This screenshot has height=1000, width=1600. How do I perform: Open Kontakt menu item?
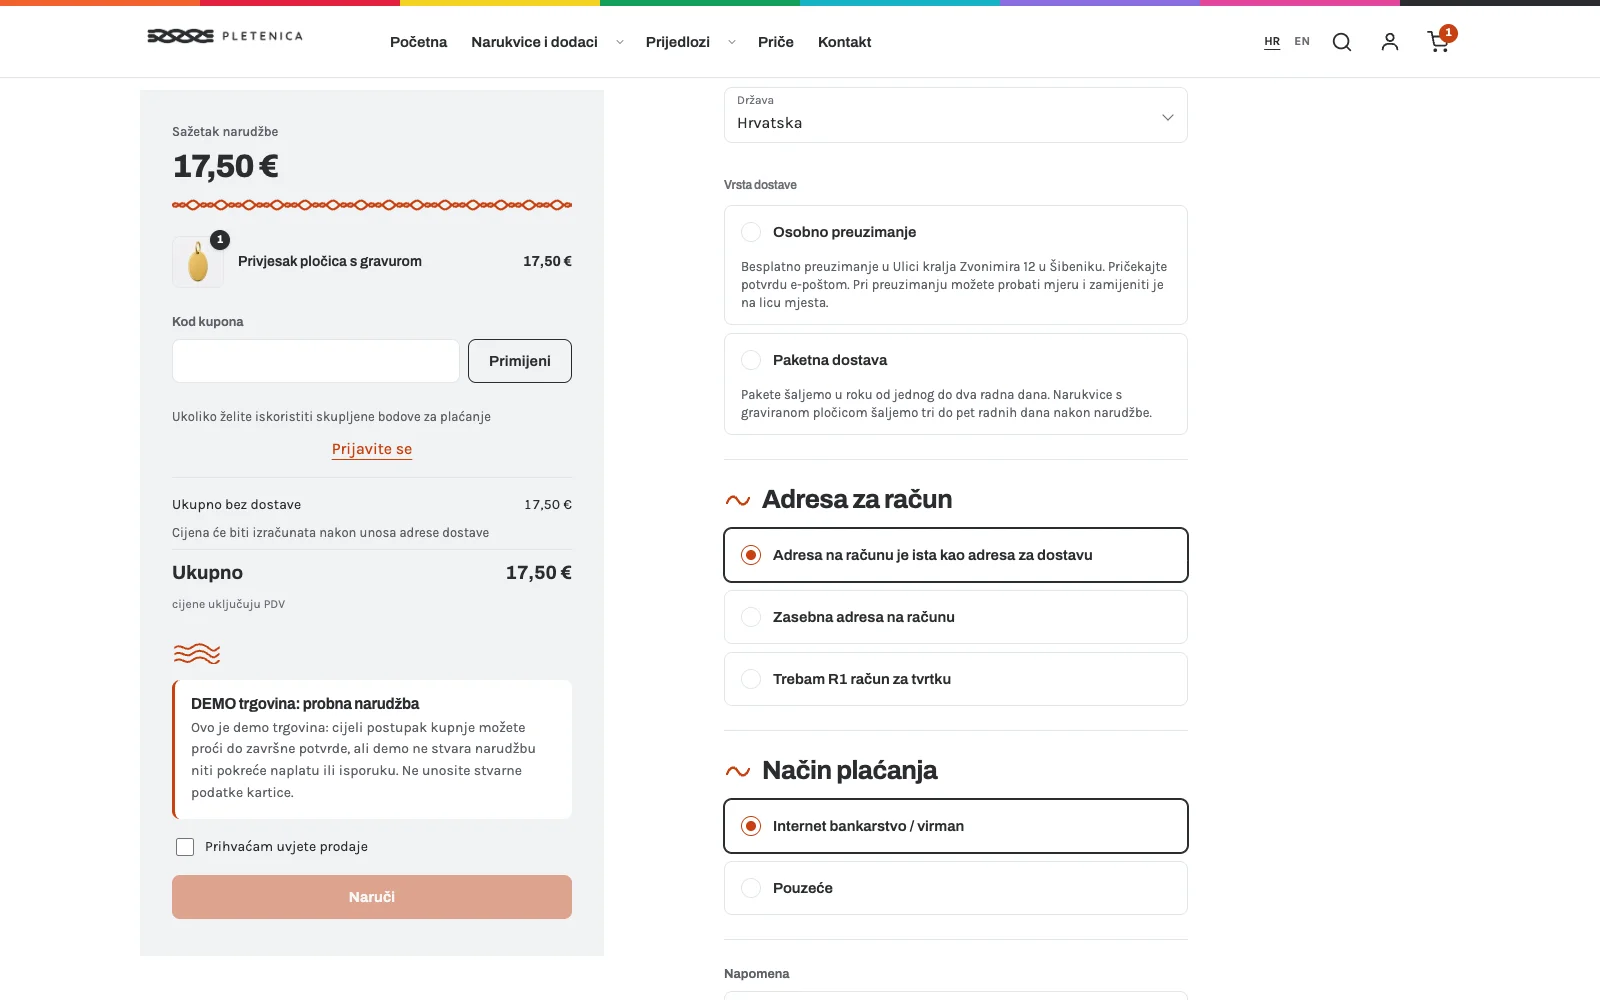click(844, 42)
